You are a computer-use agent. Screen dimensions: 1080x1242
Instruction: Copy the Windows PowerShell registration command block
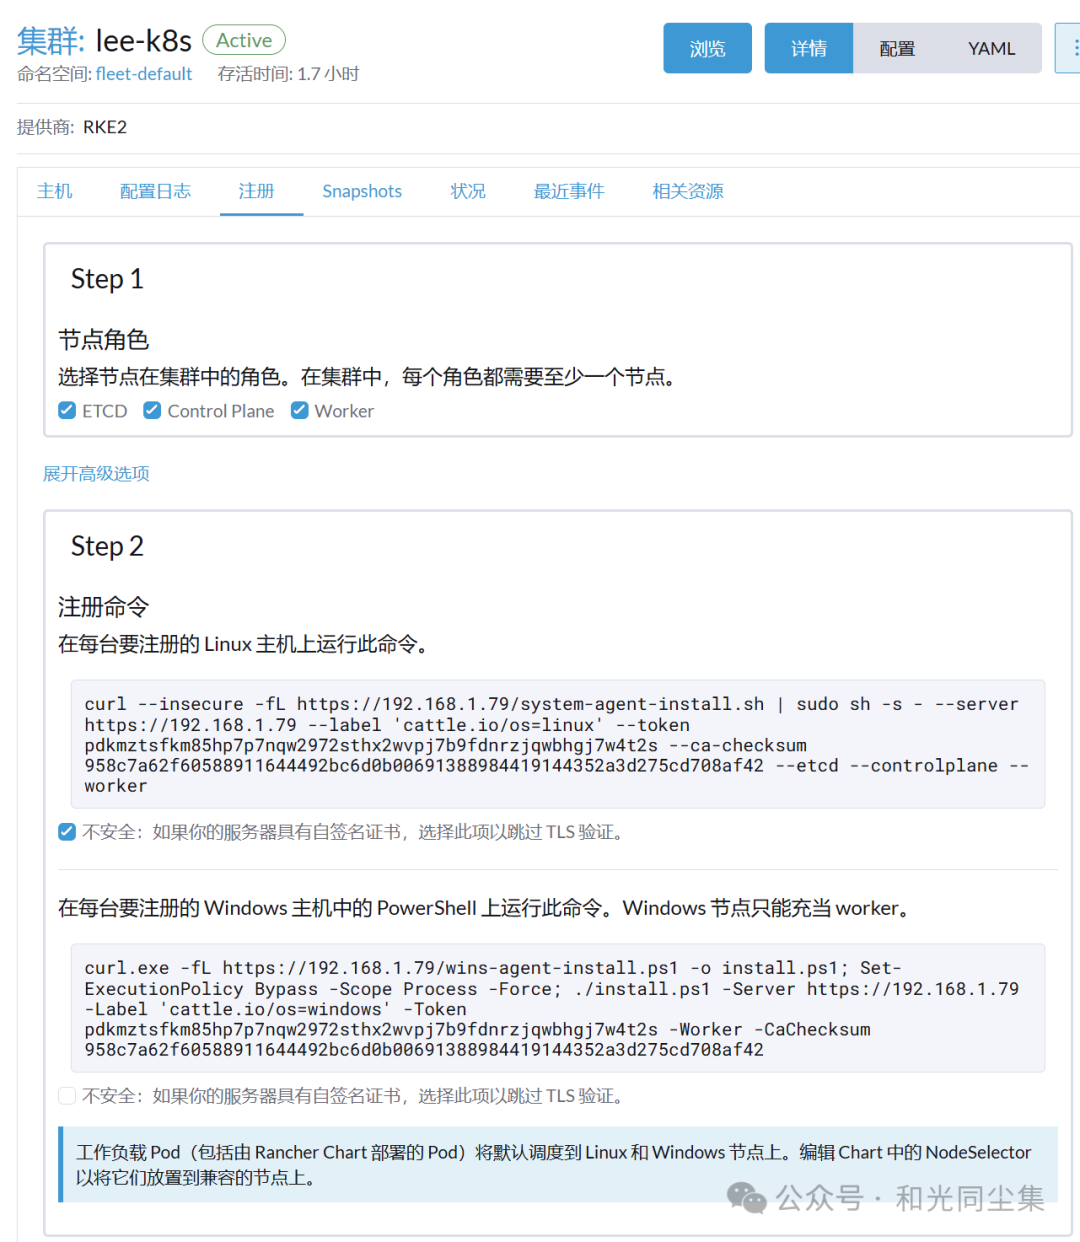pyautogui.click(x=558, y=1008)
